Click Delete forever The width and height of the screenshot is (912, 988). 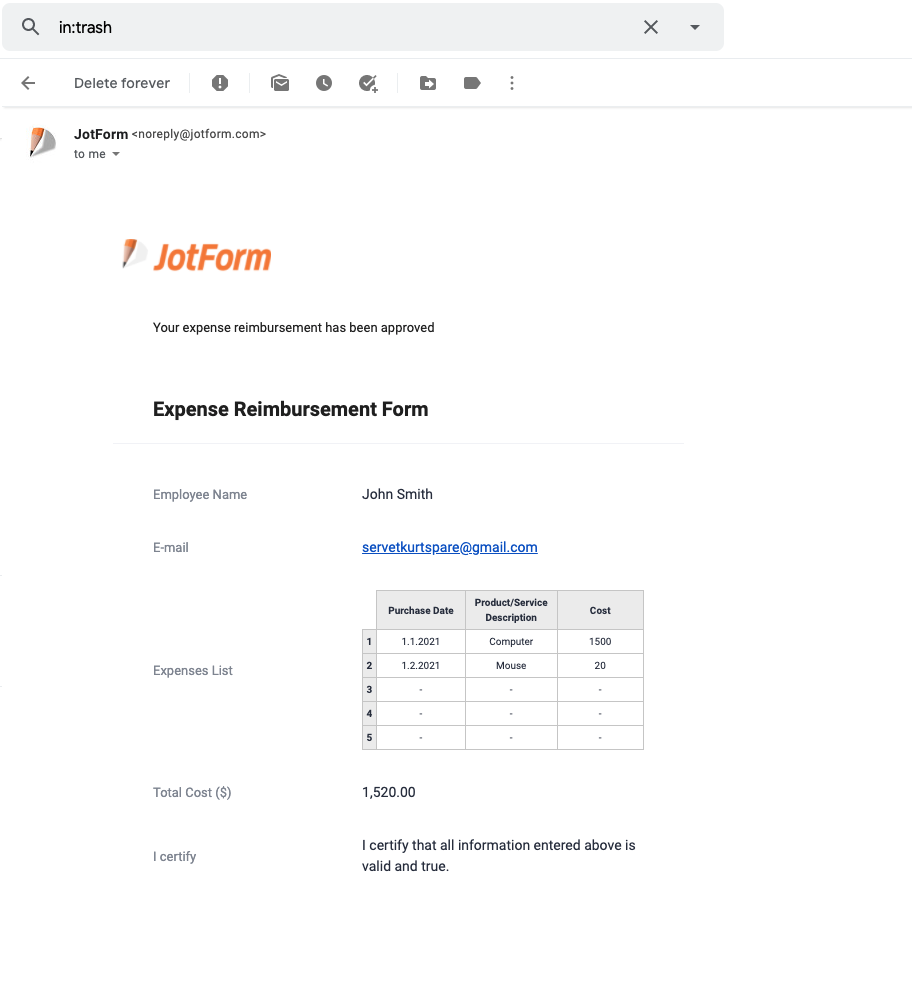coord(122,83)
